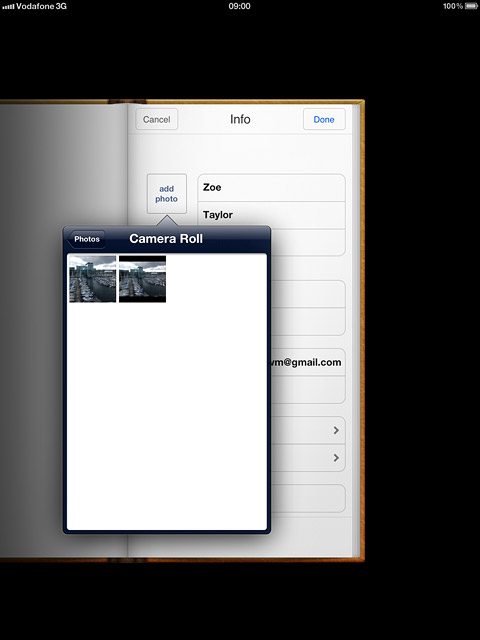
Task: Tap the Done button
Action: coord(324,119)
